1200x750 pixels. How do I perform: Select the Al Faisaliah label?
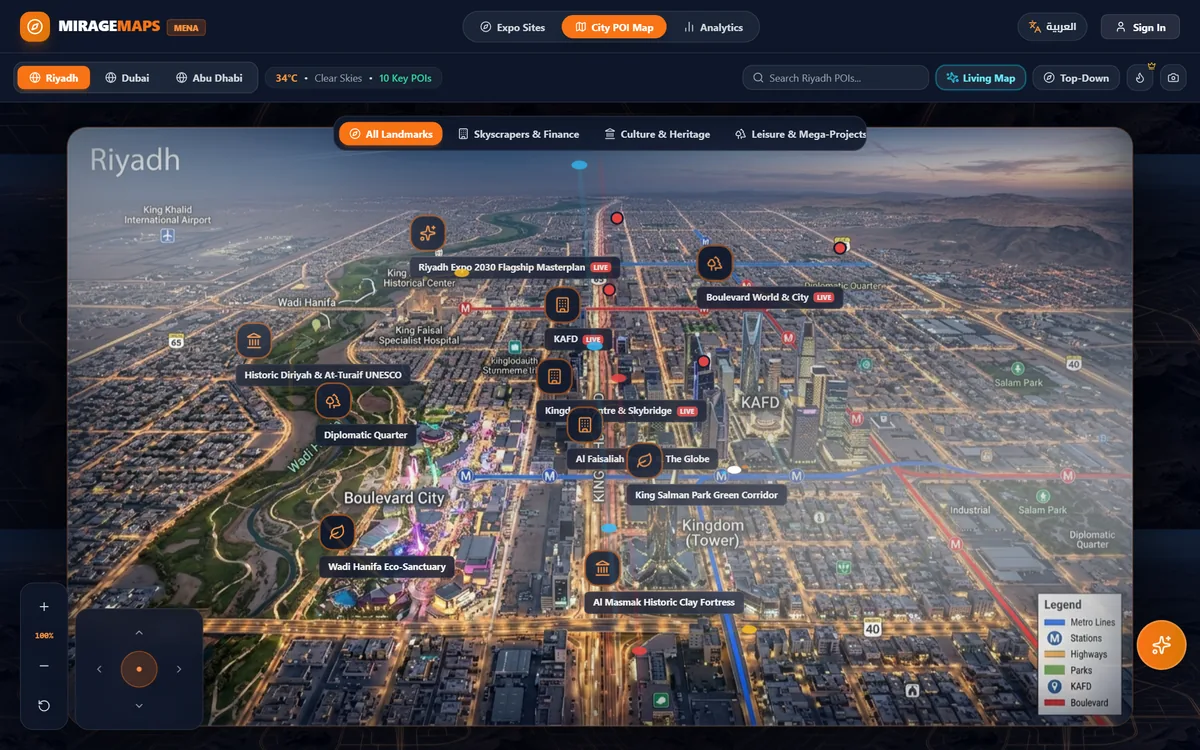[x=600, y=459]
